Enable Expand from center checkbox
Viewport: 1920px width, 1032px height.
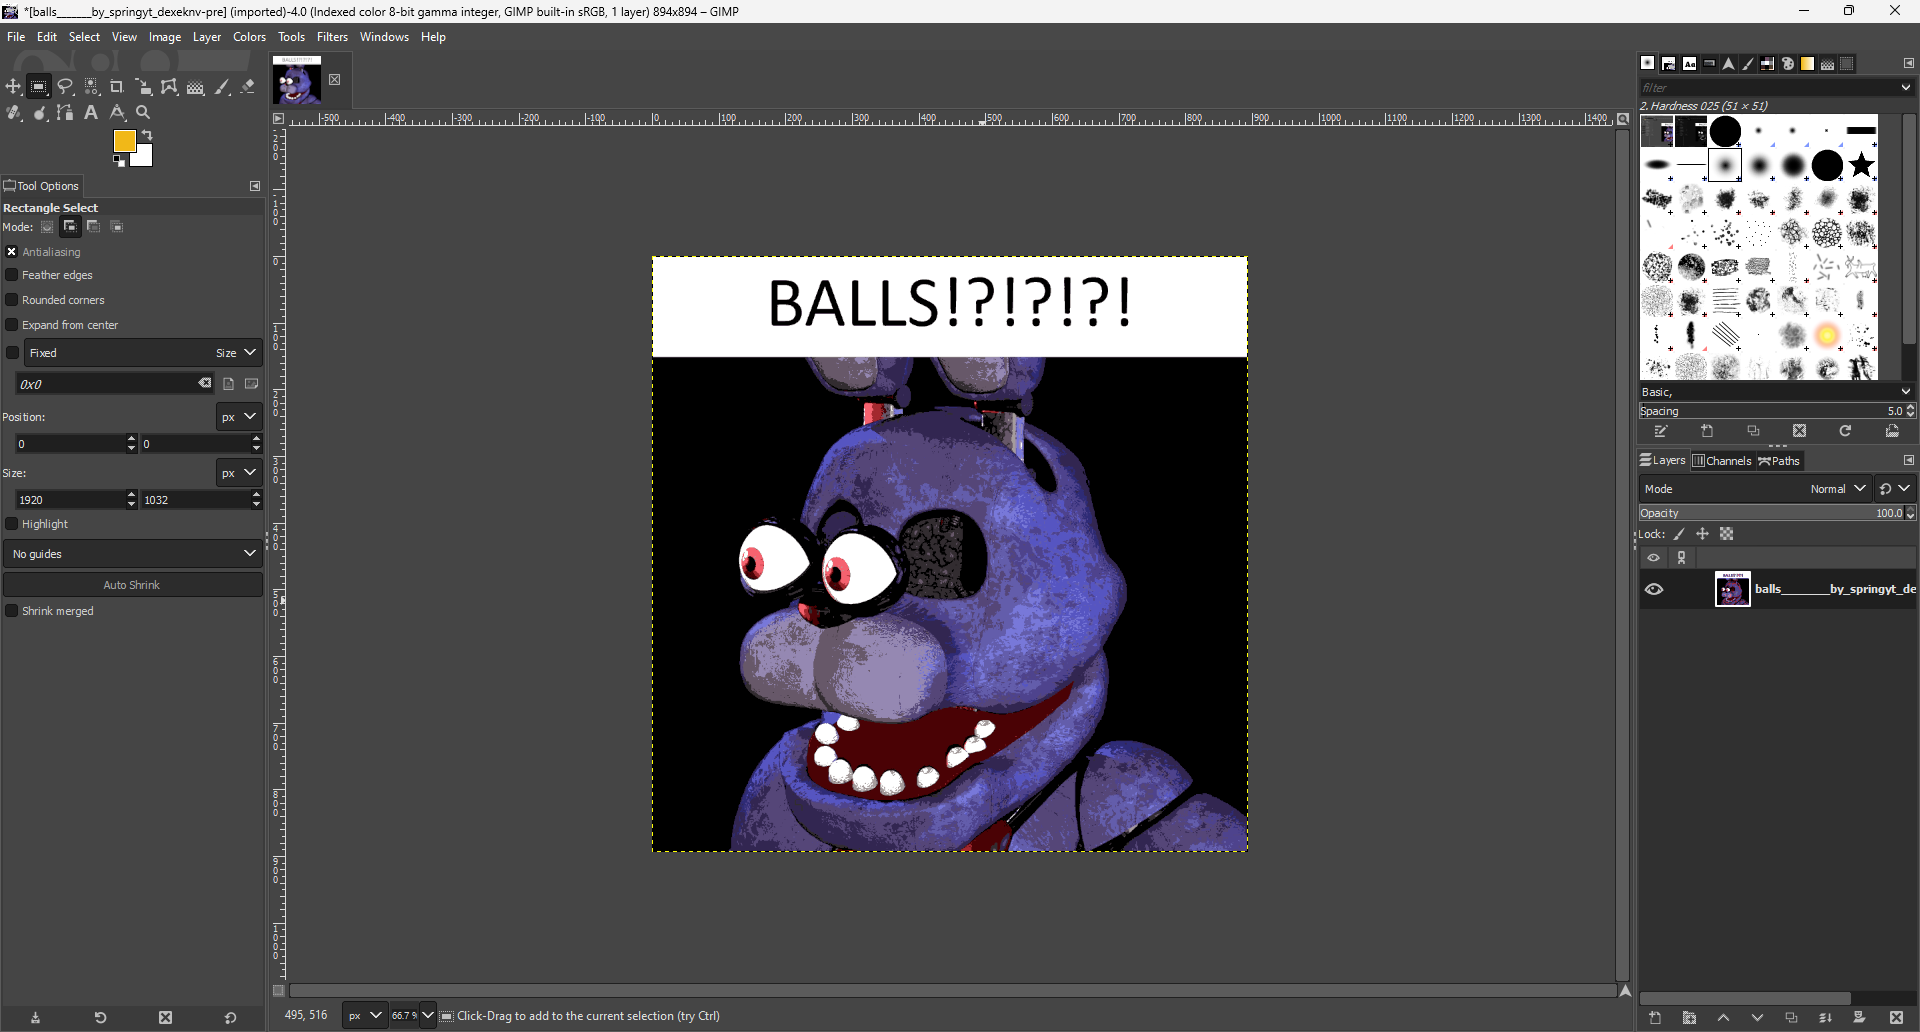12,325
